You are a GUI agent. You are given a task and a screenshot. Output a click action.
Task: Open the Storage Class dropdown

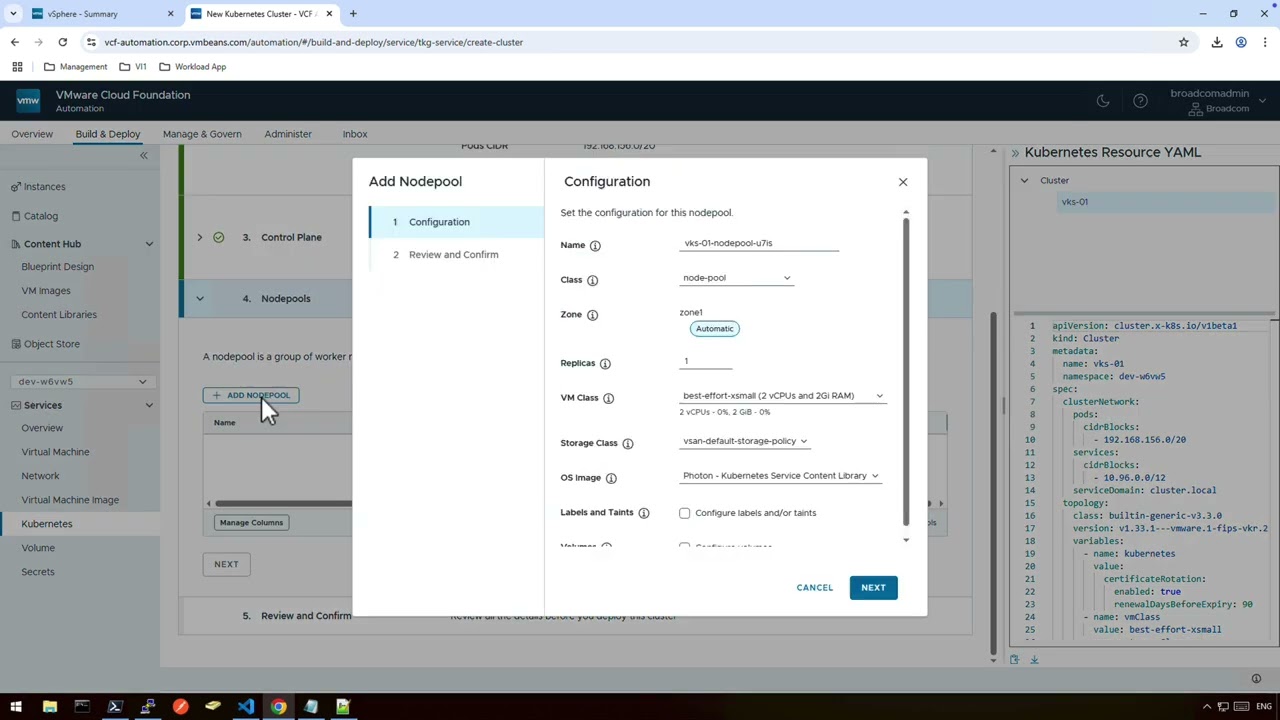745,441
